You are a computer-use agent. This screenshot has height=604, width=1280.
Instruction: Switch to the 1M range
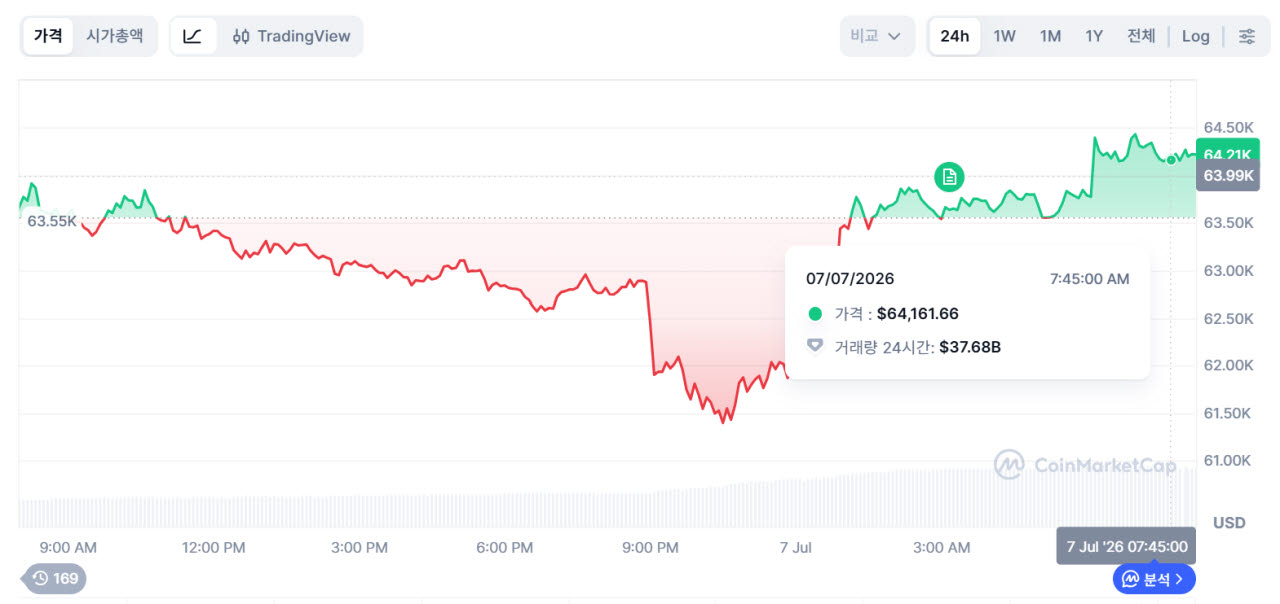click(1050, 36)
